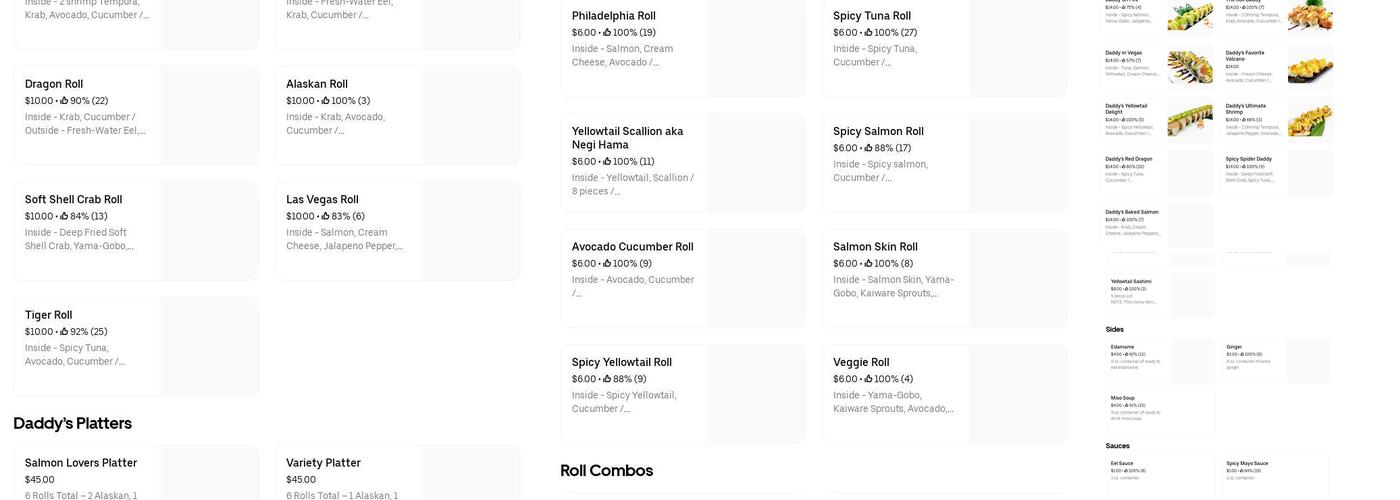Click thumbs-up icon on Spicy Yellowtail Roll

click(607, 380)
